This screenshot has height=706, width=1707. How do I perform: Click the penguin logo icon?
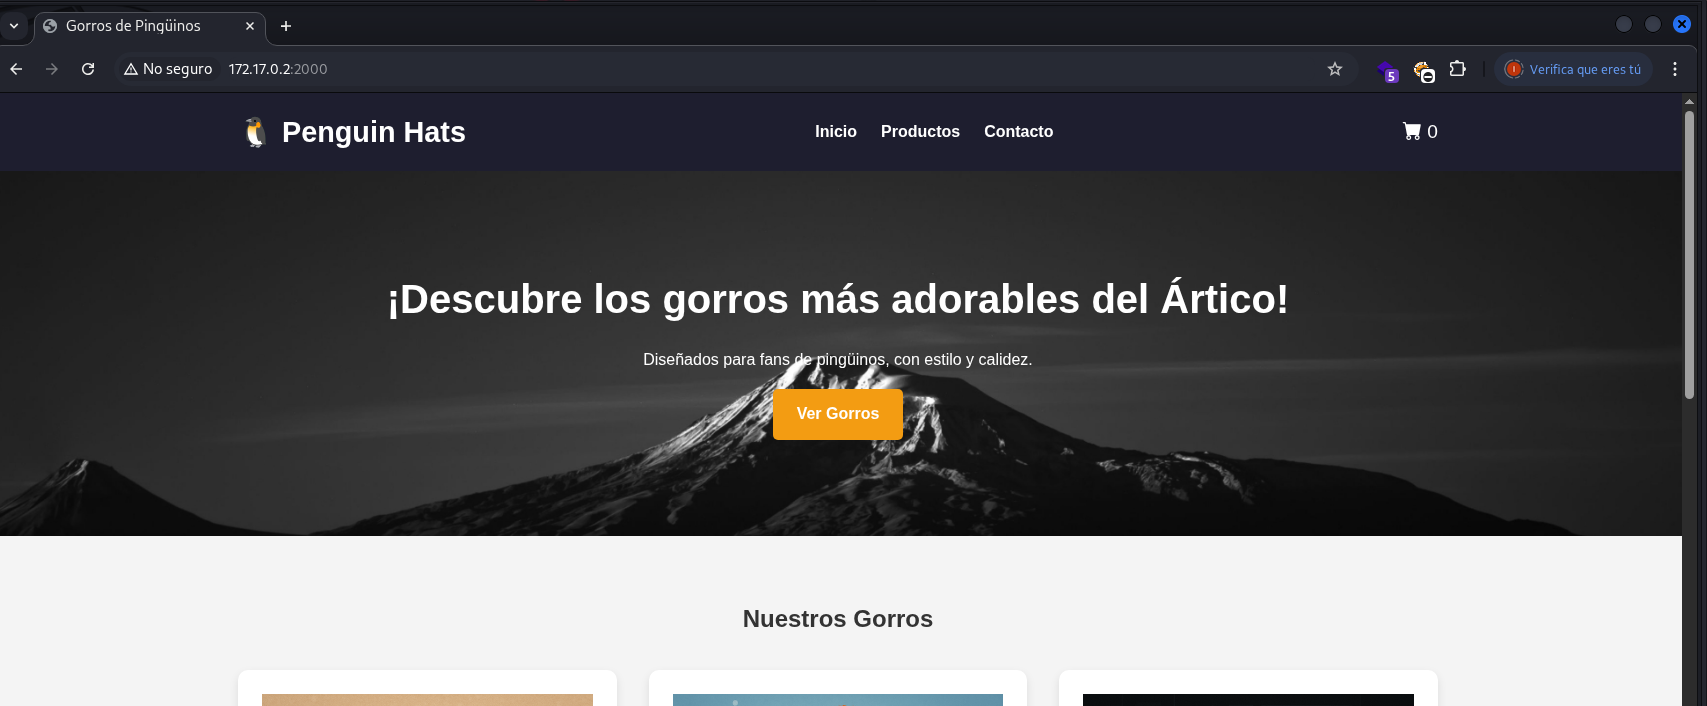256,132
